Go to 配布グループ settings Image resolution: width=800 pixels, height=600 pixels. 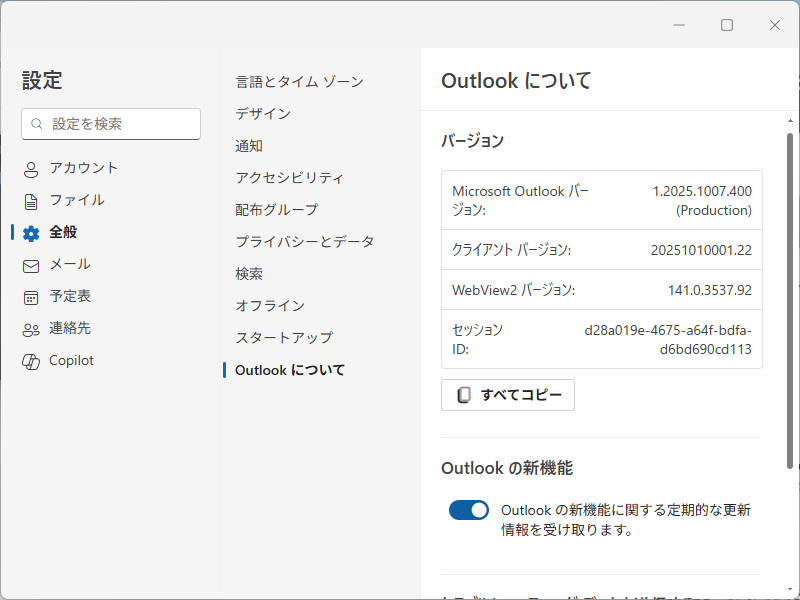(277, 210)
